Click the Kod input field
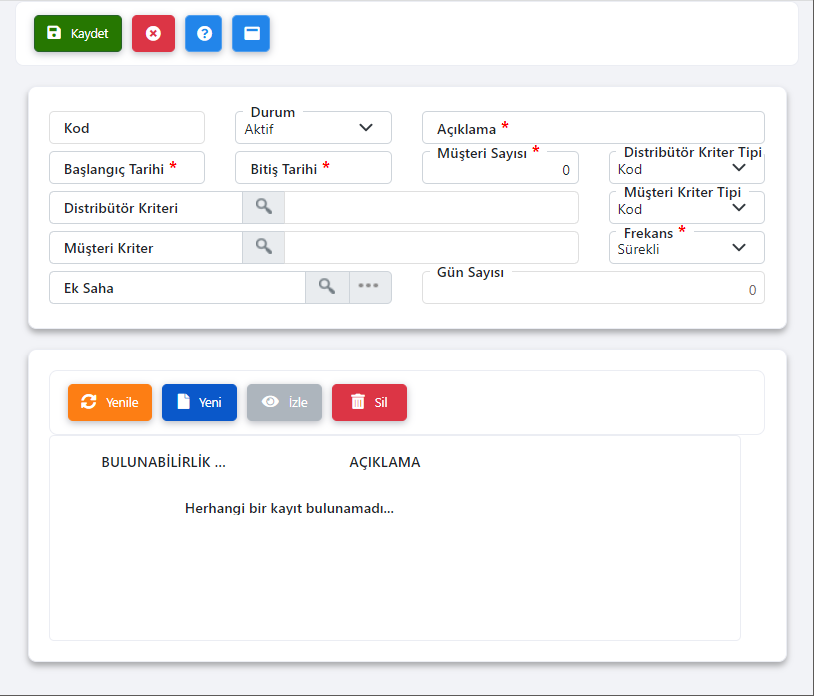This screenshot has height=696, width=814. click(x=127, y=128)
